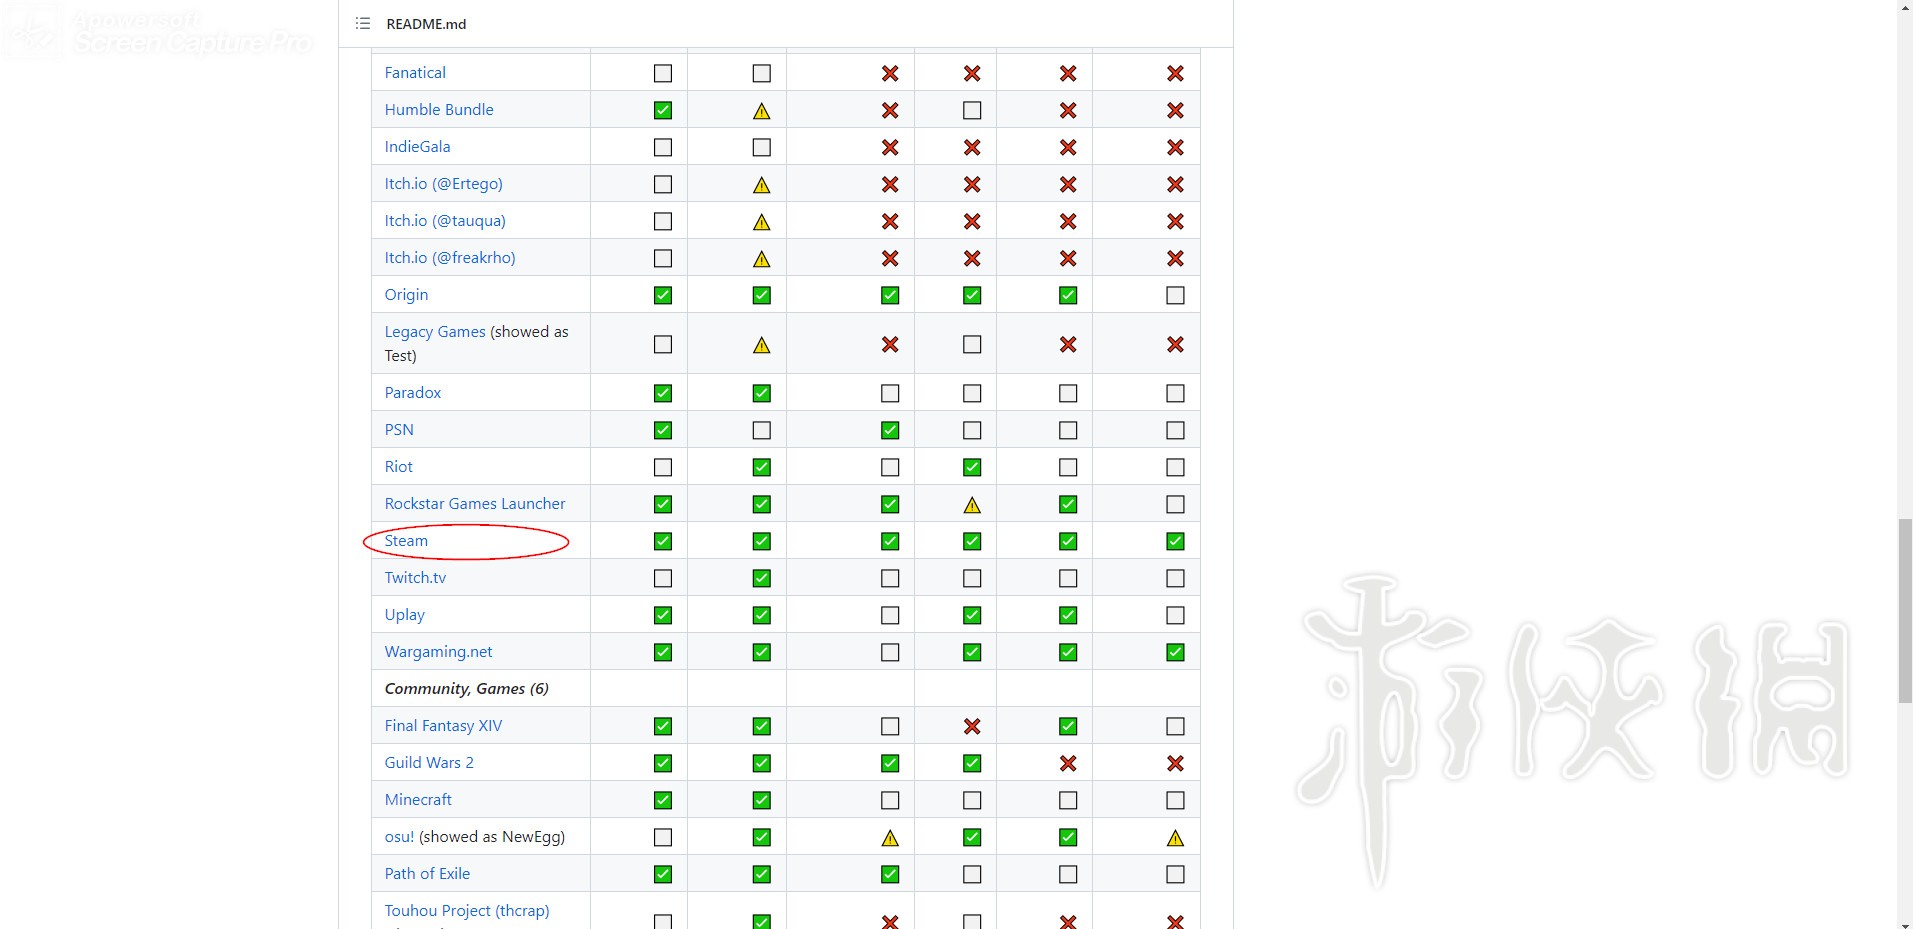This screenshot has height=929, width=1913.
Task: Click the empty box icon in Humble Bundle row
Action: pos(972,110)
